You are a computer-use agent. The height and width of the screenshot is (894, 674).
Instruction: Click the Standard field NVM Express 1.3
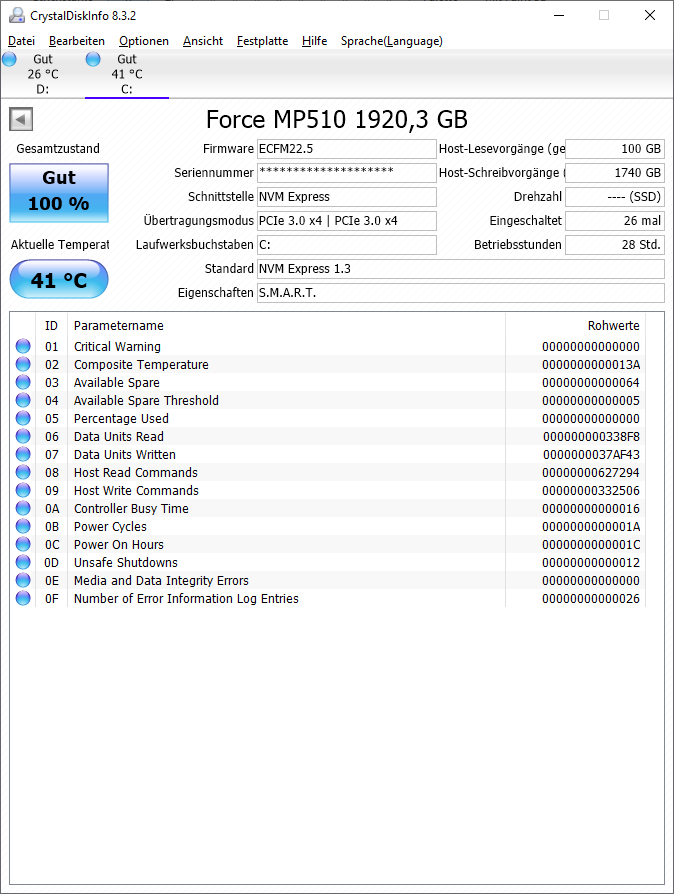tap(461, 269)
